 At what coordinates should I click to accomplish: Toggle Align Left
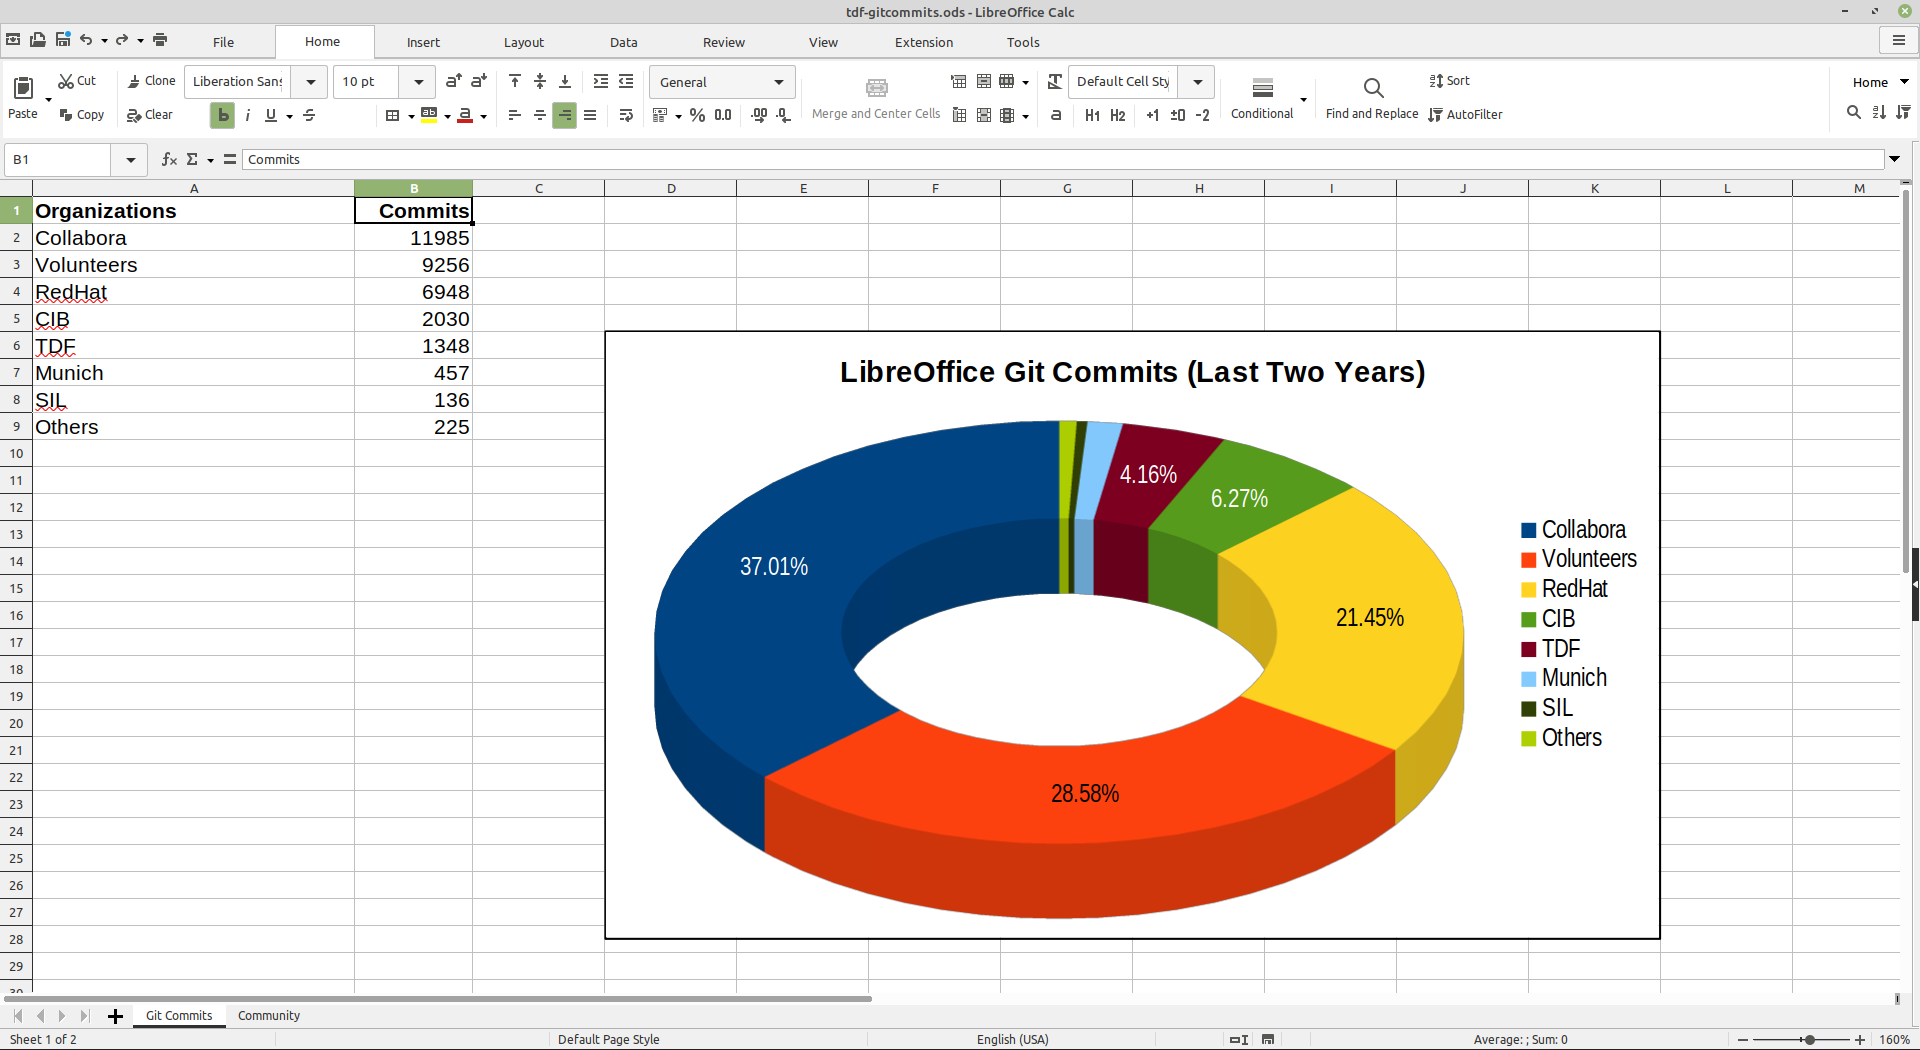(x=515, y=115)
